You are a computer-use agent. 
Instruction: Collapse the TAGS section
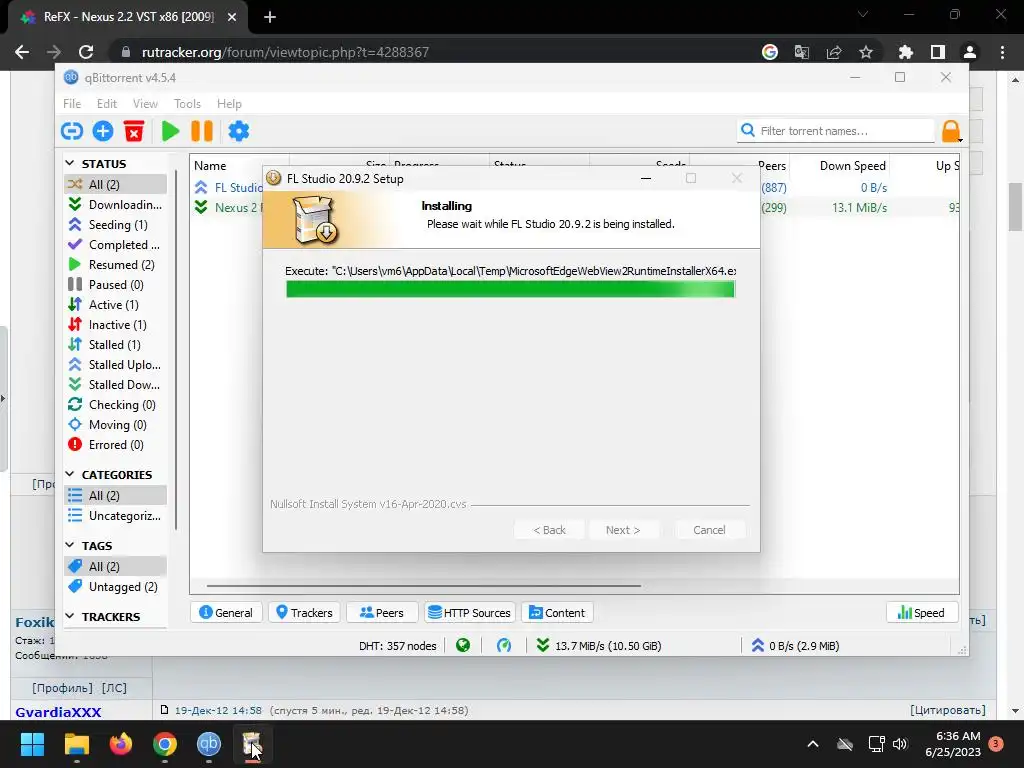70,545
